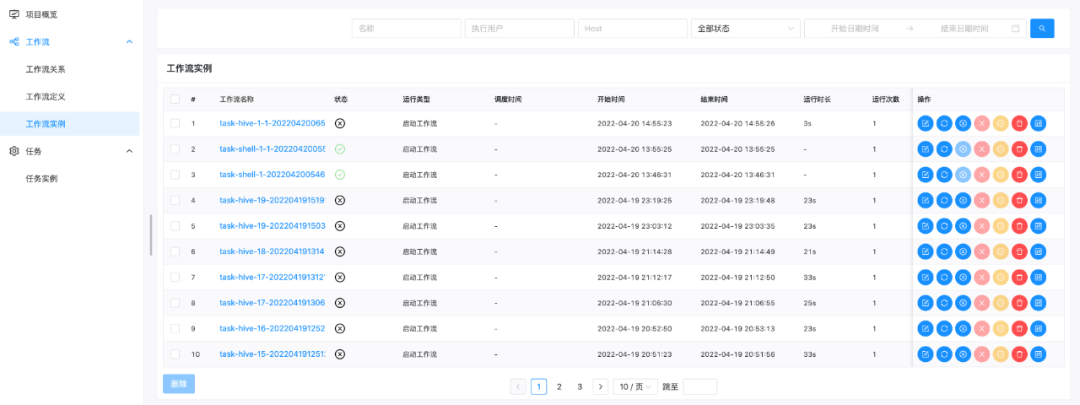Viewport: 1080px width, 405px height.
Task: Click the recover-failed icon in row 5
Action: coord(963,226)
